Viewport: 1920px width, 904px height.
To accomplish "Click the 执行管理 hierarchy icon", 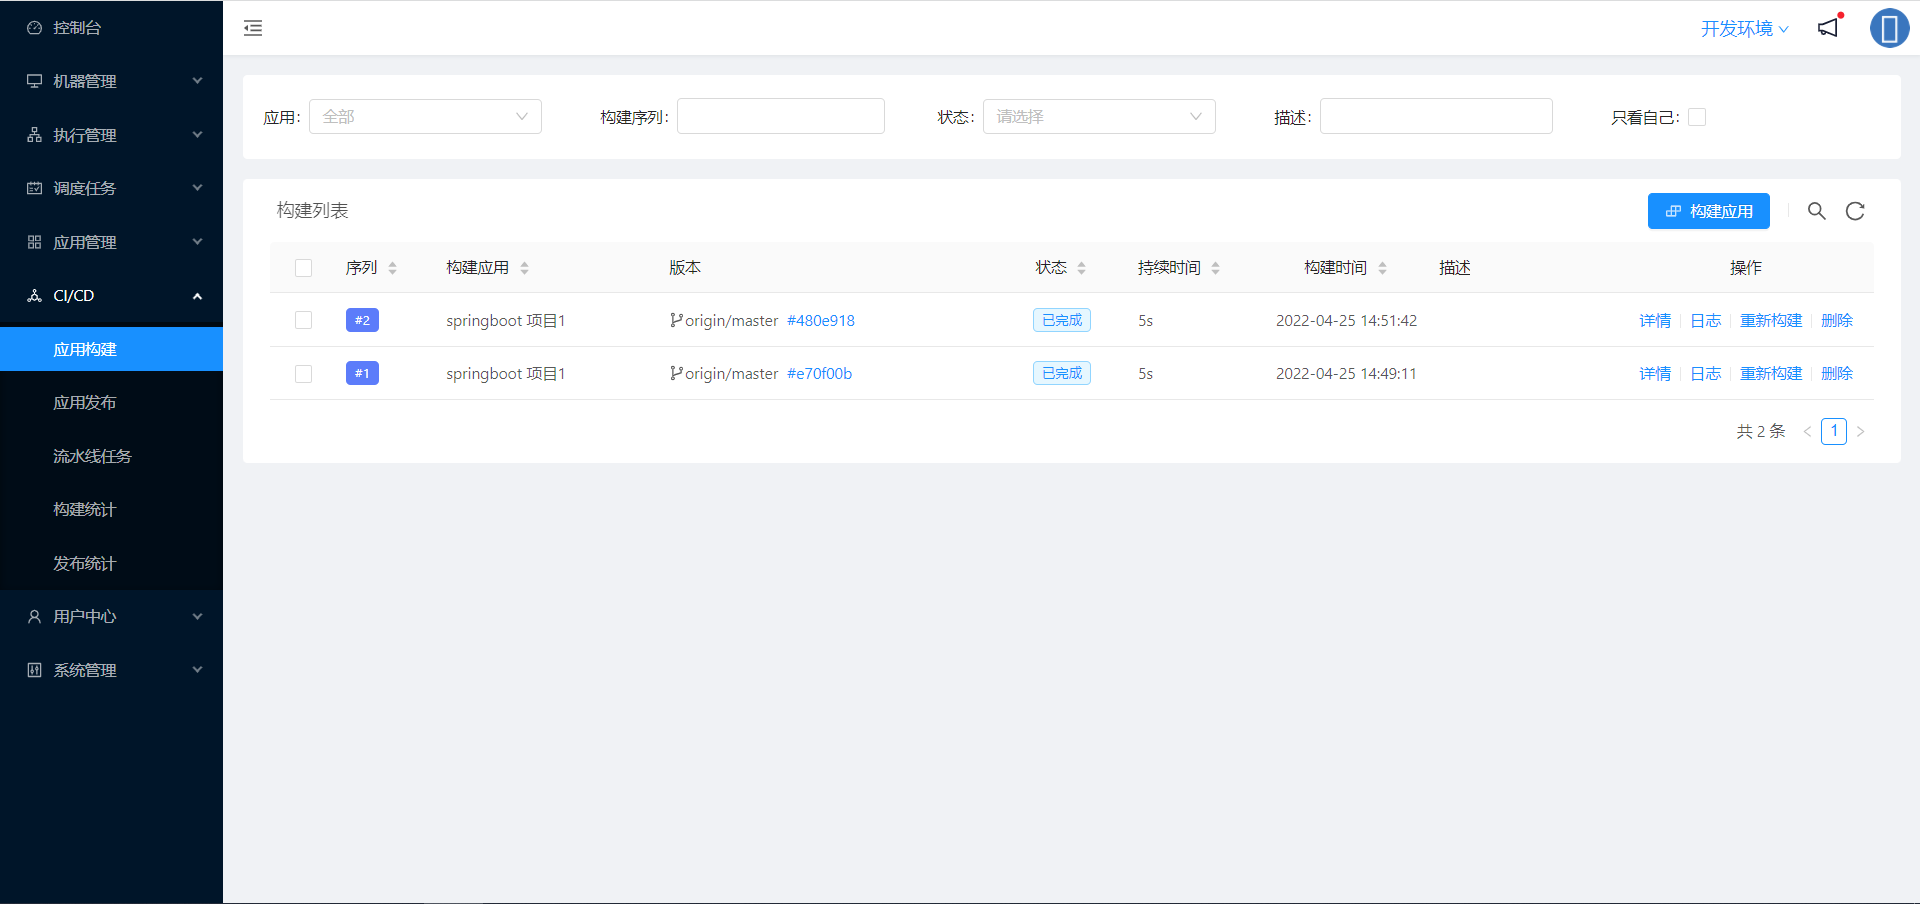I will click(34, 135).
